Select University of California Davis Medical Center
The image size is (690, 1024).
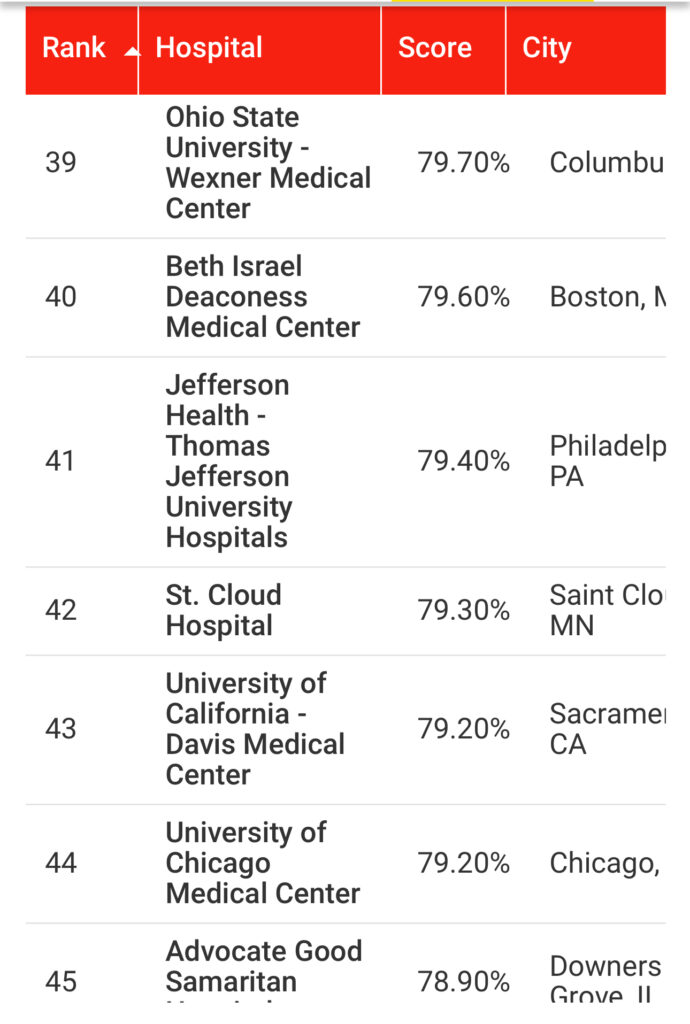point(255,729)
